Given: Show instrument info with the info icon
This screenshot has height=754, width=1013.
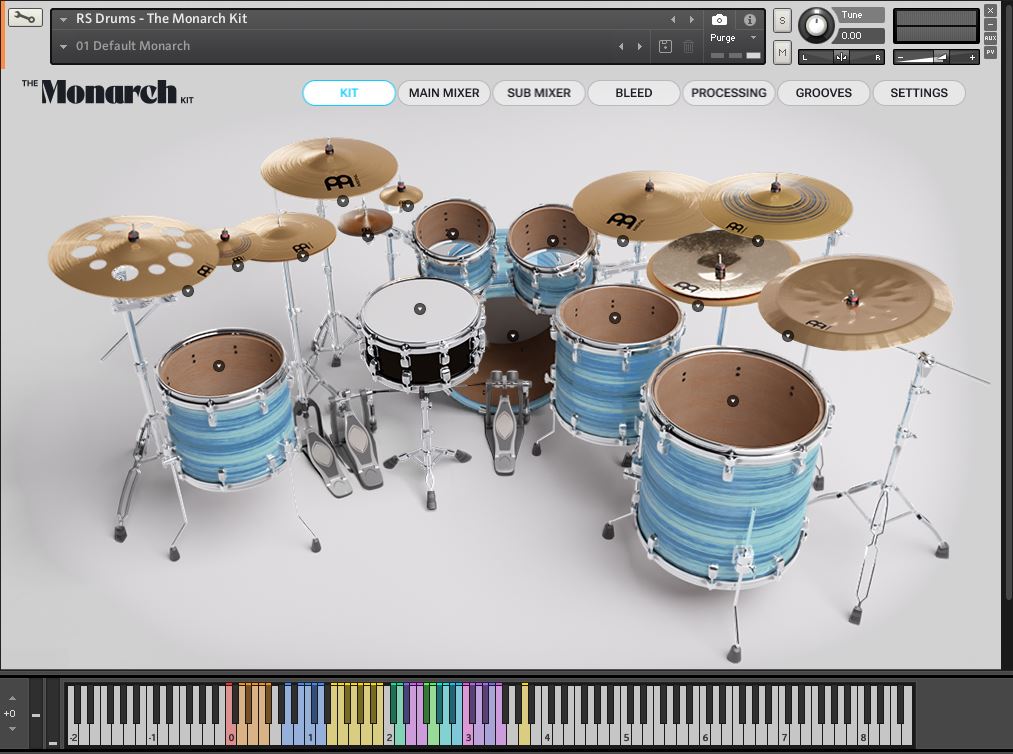Looking at the screenshot, I should point(749,19).
